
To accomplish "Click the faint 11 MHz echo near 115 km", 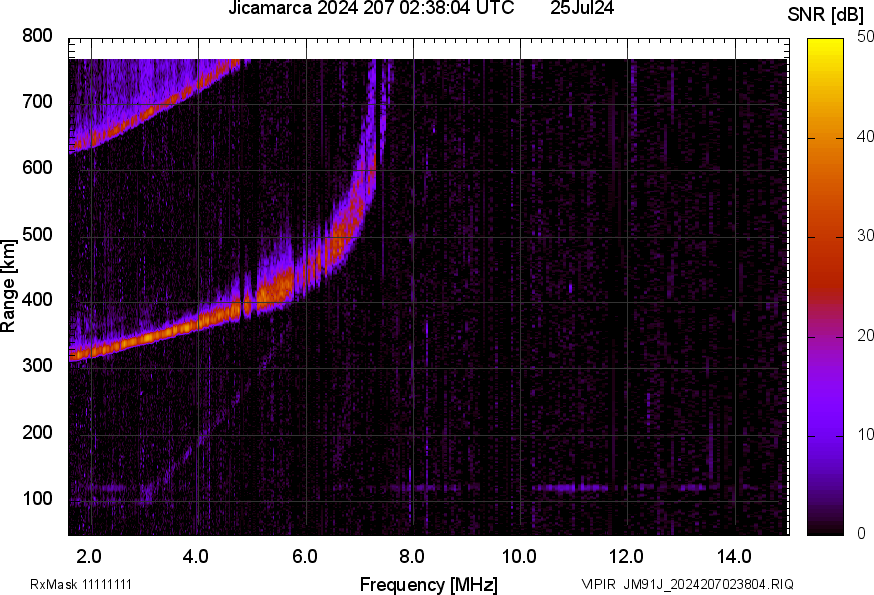I will click(x=570, y=488).
